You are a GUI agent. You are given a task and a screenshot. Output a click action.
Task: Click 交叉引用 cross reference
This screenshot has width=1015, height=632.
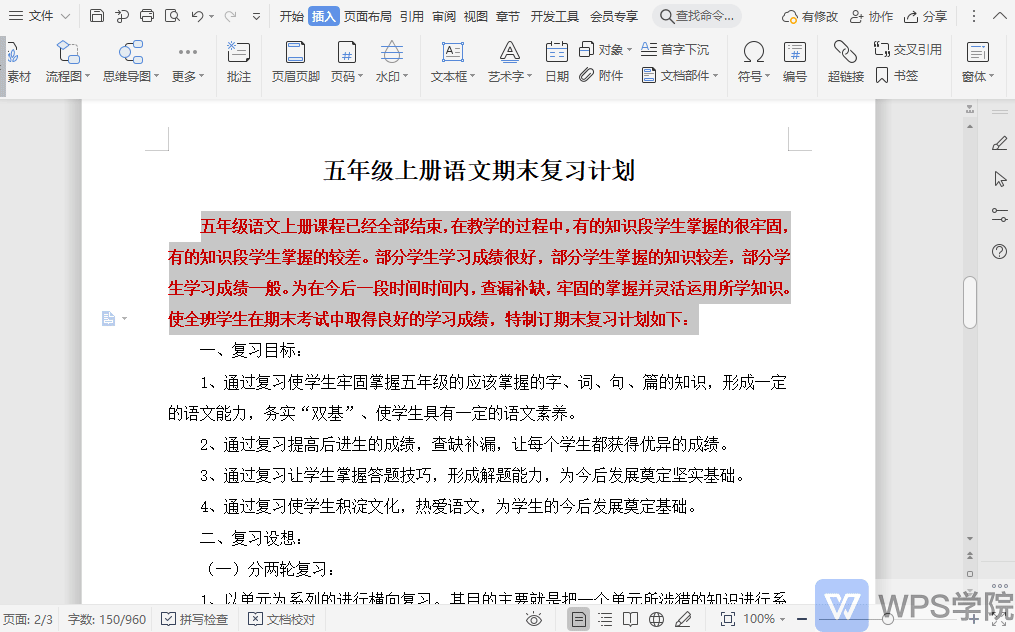(908, 49)
